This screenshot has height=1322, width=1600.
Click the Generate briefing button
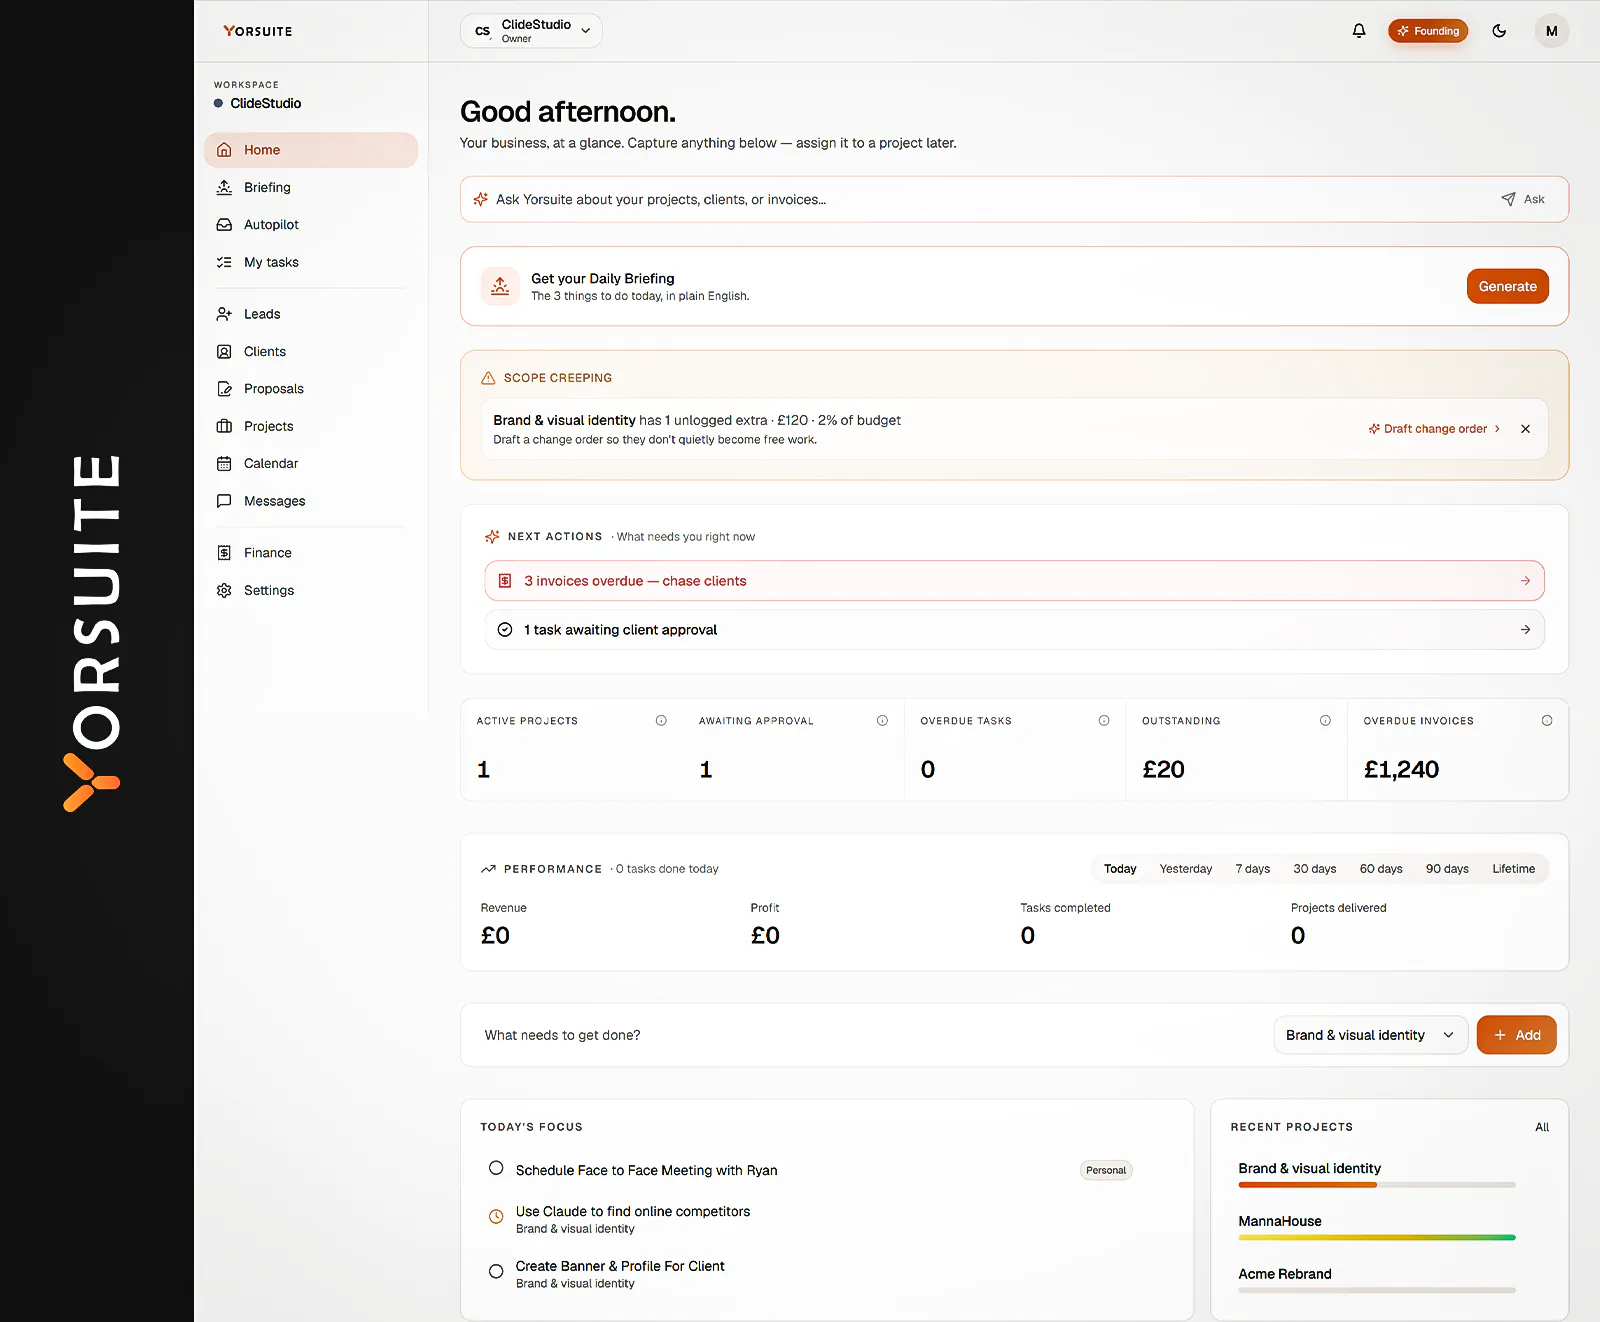click(x=1508, y=286)
